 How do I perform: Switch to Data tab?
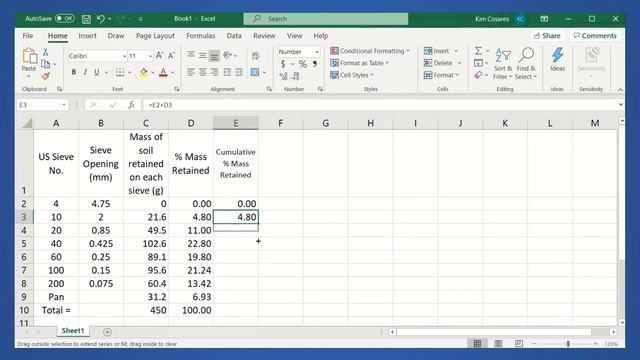(x=234, y=36)
